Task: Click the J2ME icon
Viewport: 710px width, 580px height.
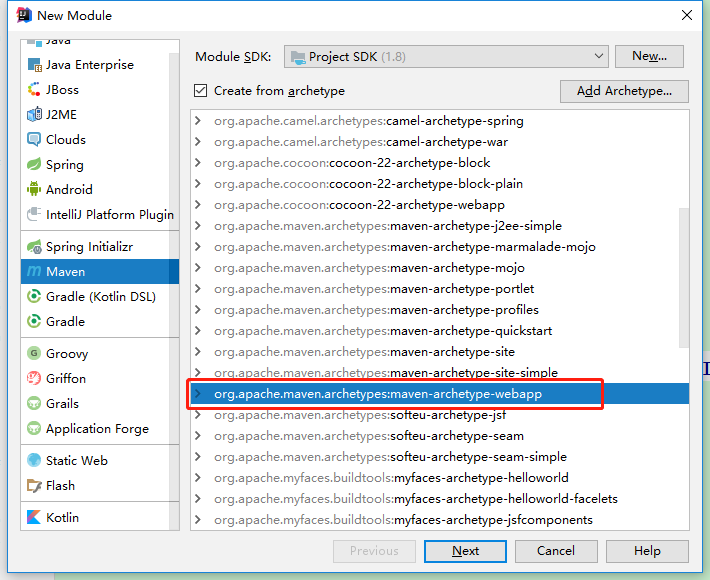Action: pos(34,115)
